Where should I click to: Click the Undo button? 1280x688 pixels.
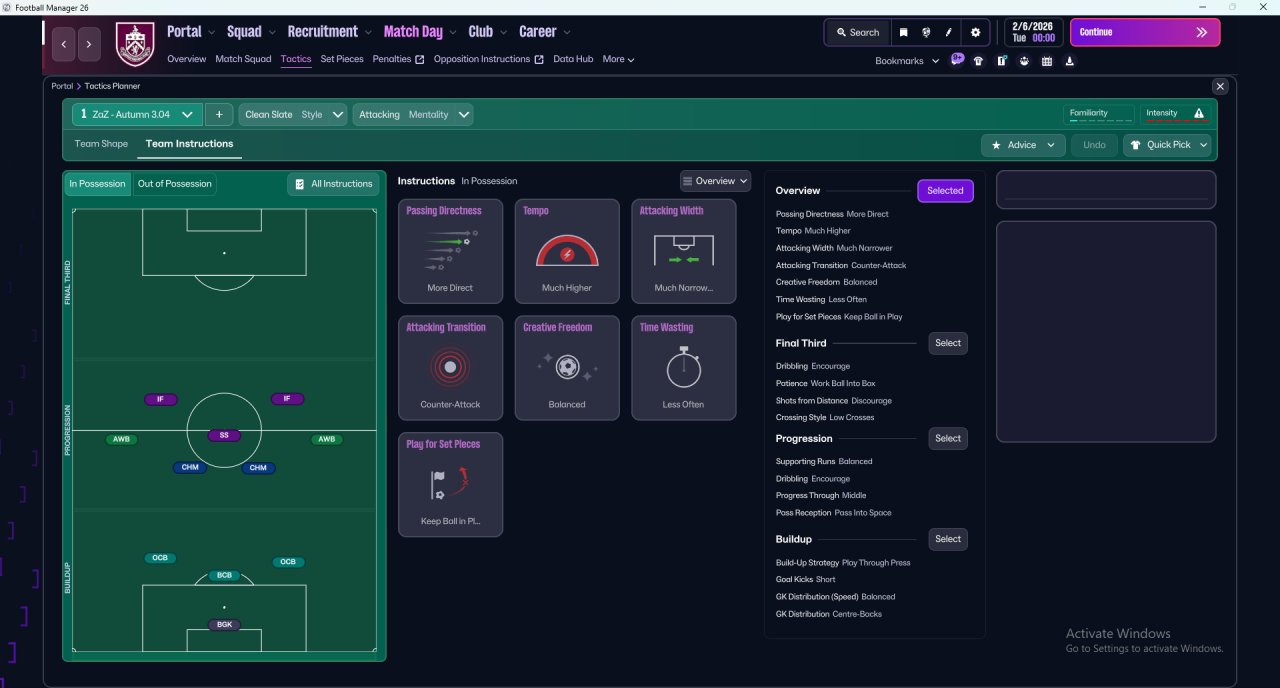point(1094,145)
